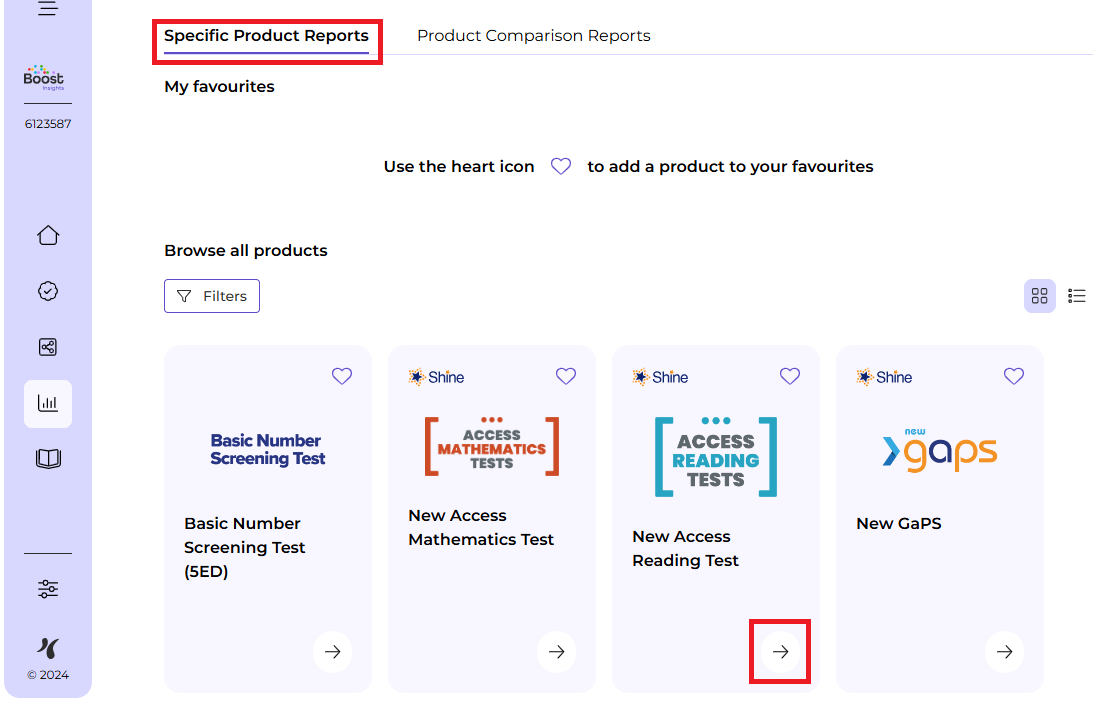The height and width of the screenshot is (703, 1104).
Task: Click the New GaPS logo thumbnail
Action: (x=939, y=452)
